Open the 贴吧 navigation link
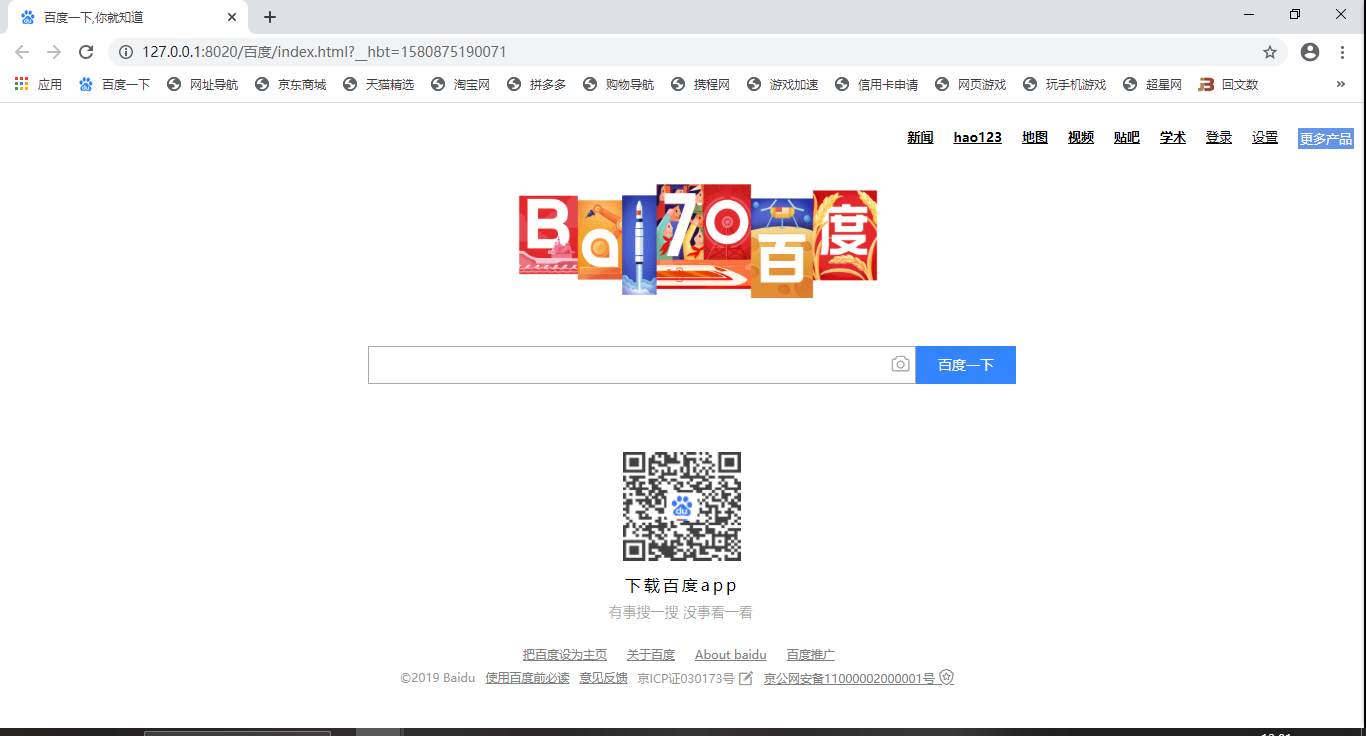This screenshot has width=1366, height=736. (1127, 138)
